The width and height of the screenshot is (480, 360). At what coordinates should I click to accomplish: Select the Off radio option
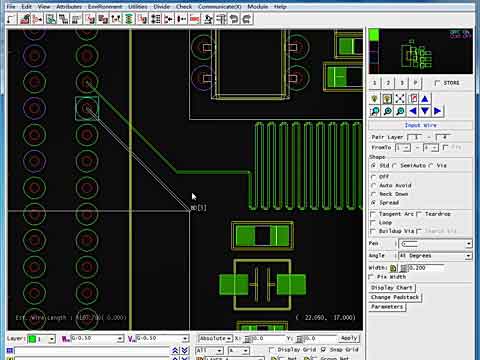373,176
